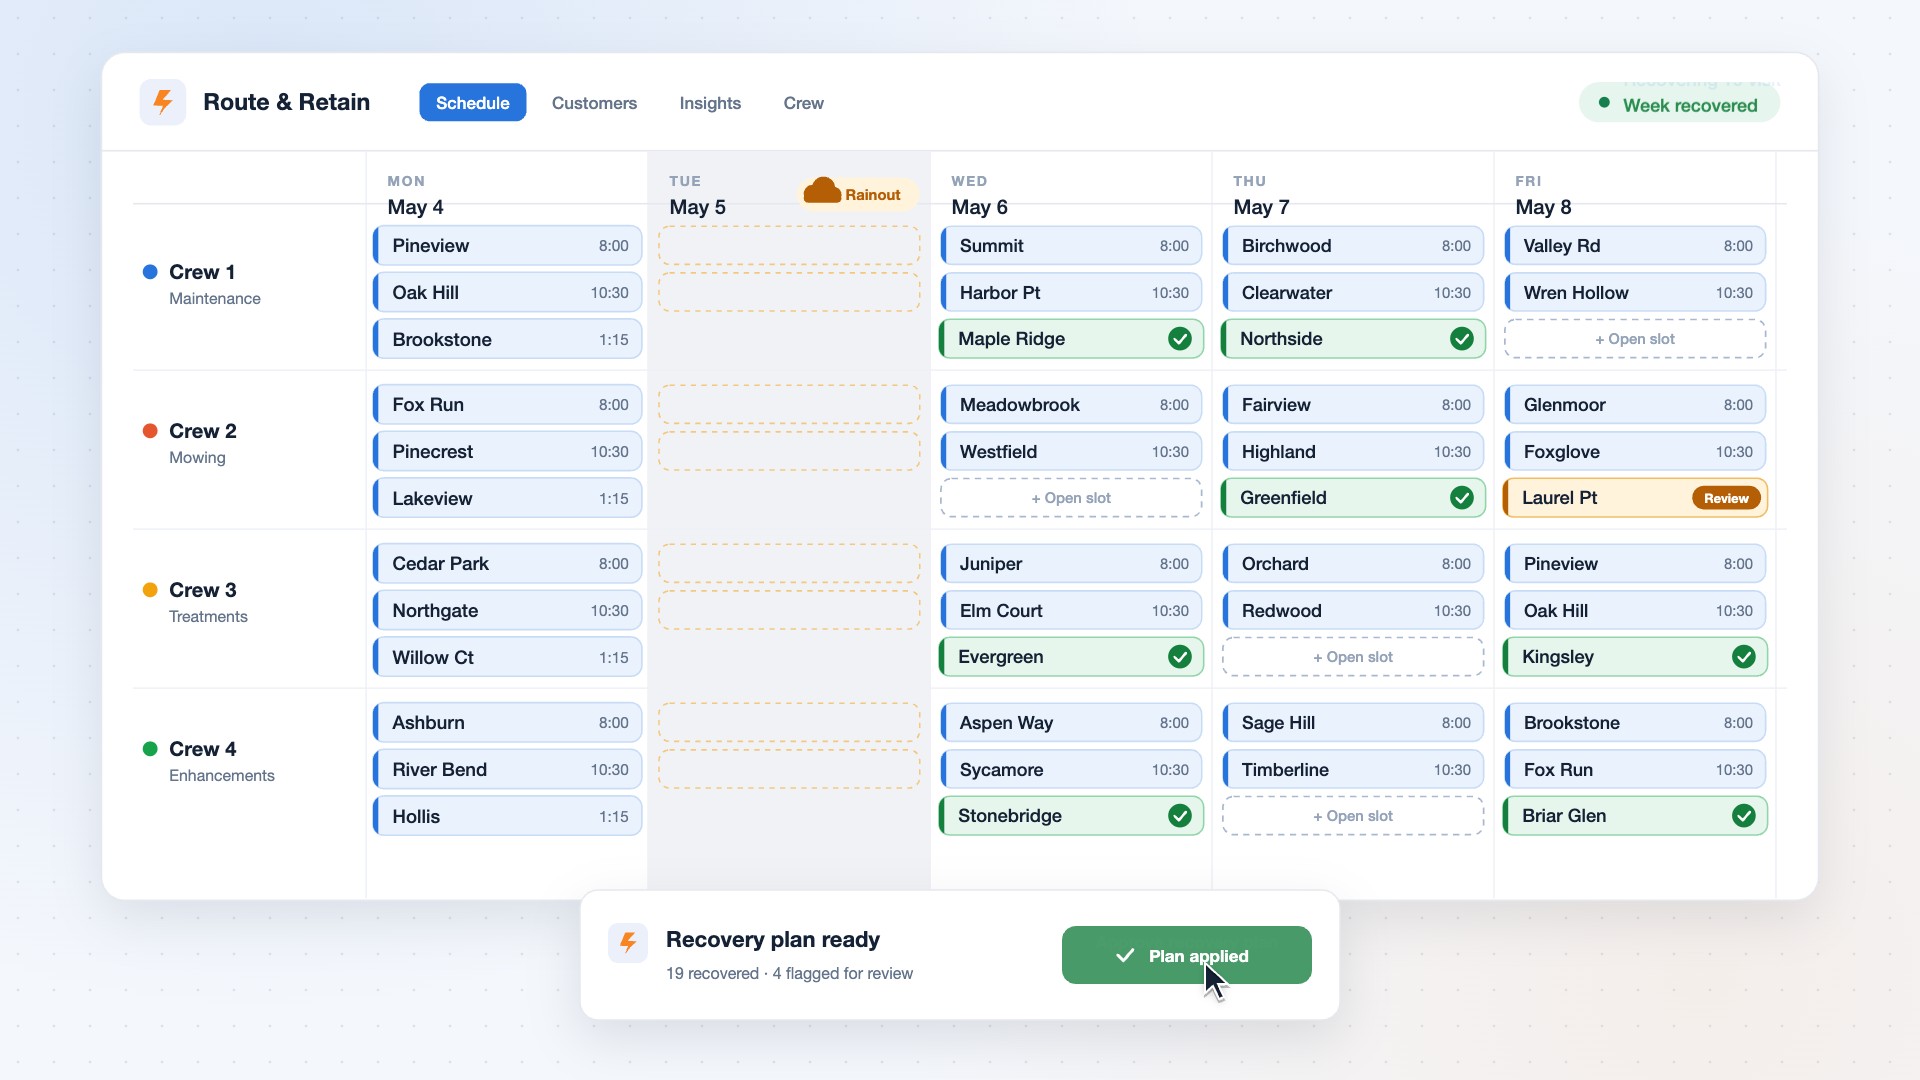Add job to Thursday Crew 3 open slot
The width and height of the screenshot is (1920, 1080).
[1353, 657]
